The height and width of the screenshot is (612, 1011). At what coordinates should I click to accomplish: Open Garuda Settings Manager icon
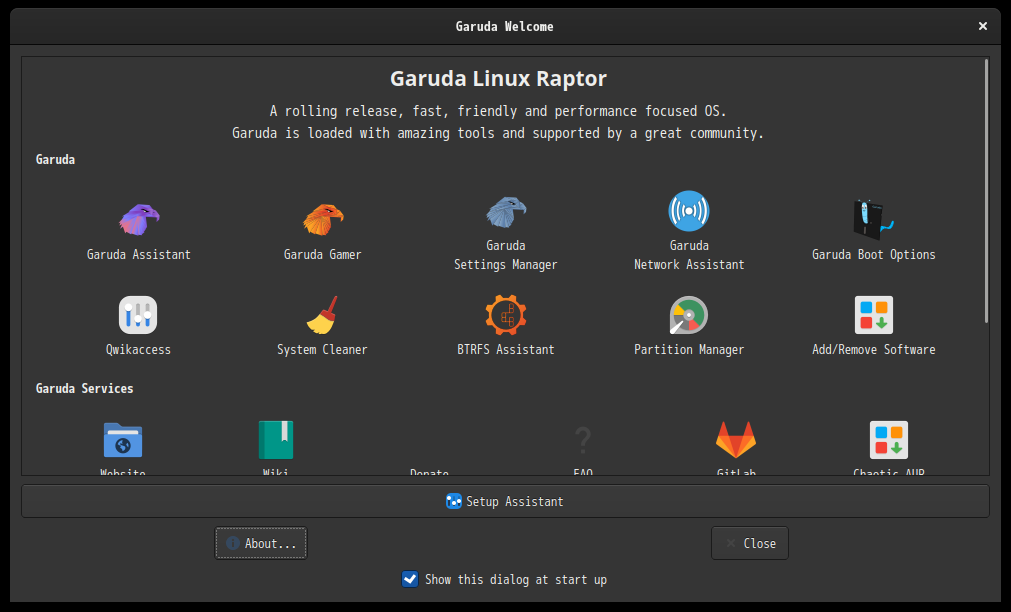click(506, 212)
